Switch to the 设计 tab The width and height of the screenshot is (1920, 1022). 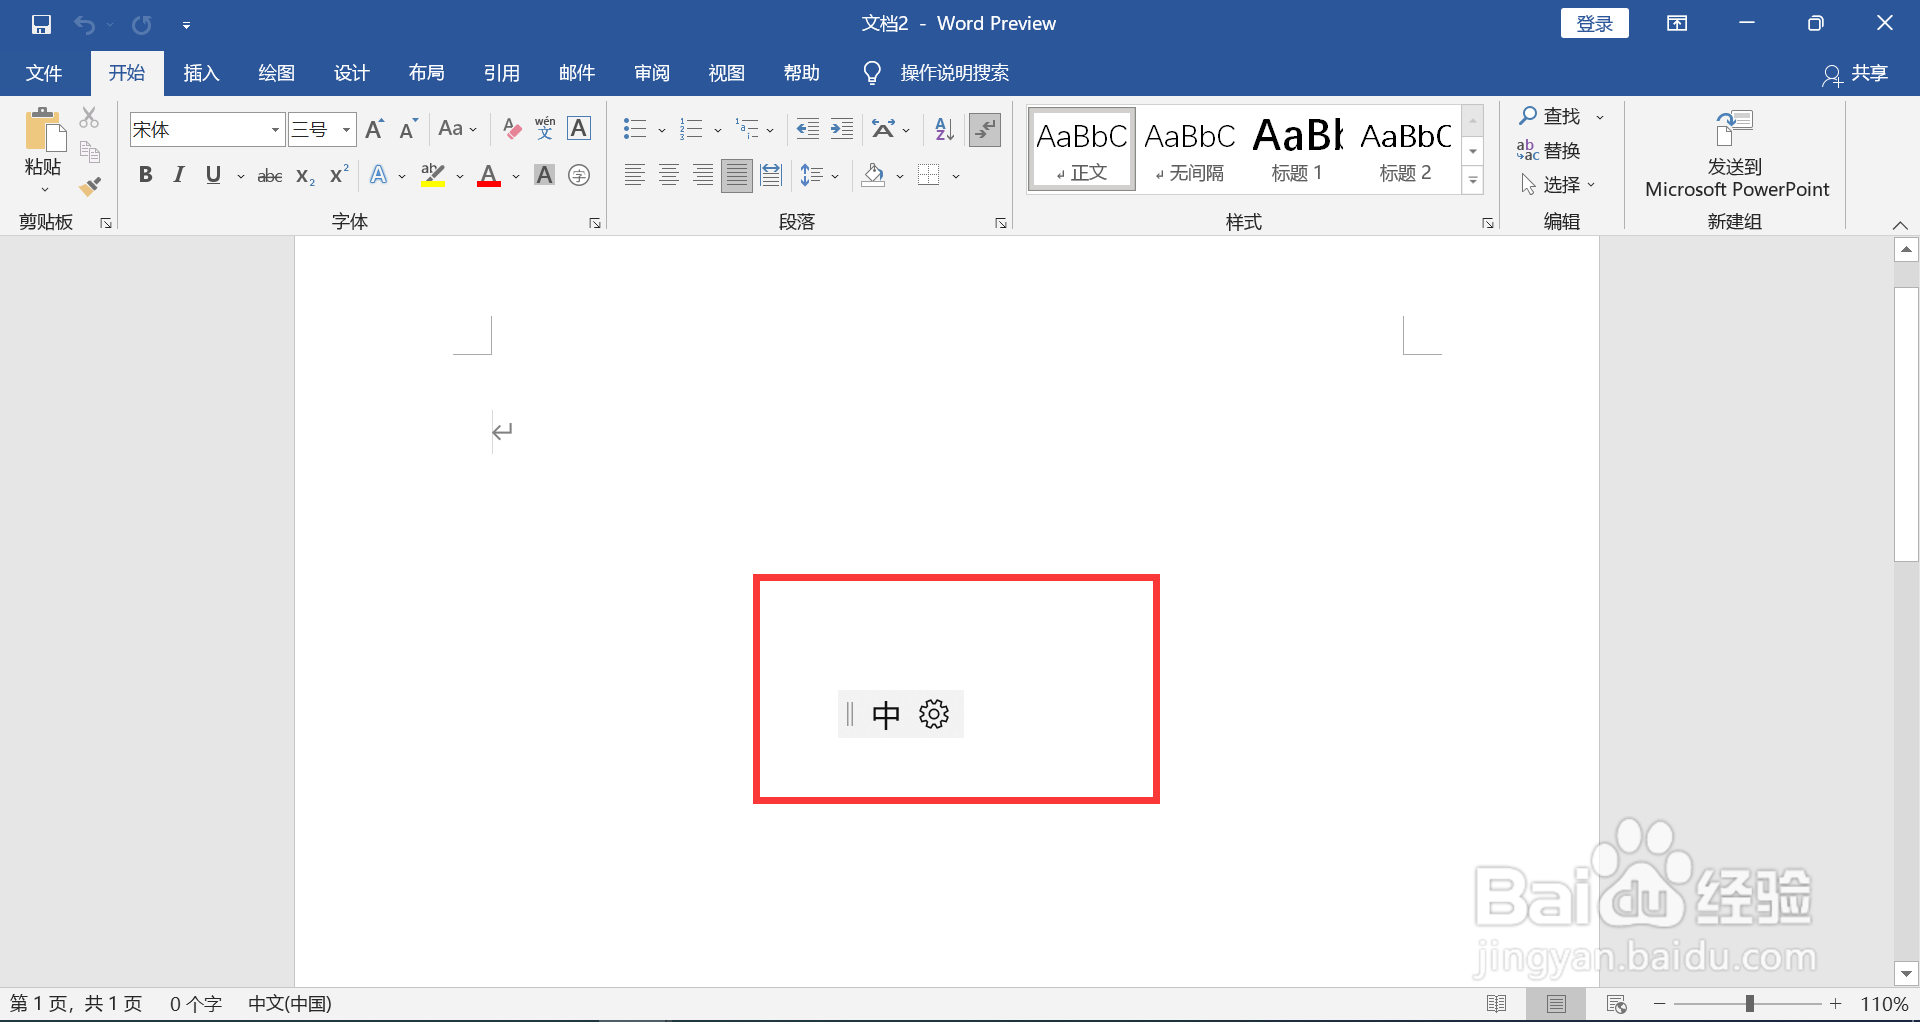coord(351,73)
